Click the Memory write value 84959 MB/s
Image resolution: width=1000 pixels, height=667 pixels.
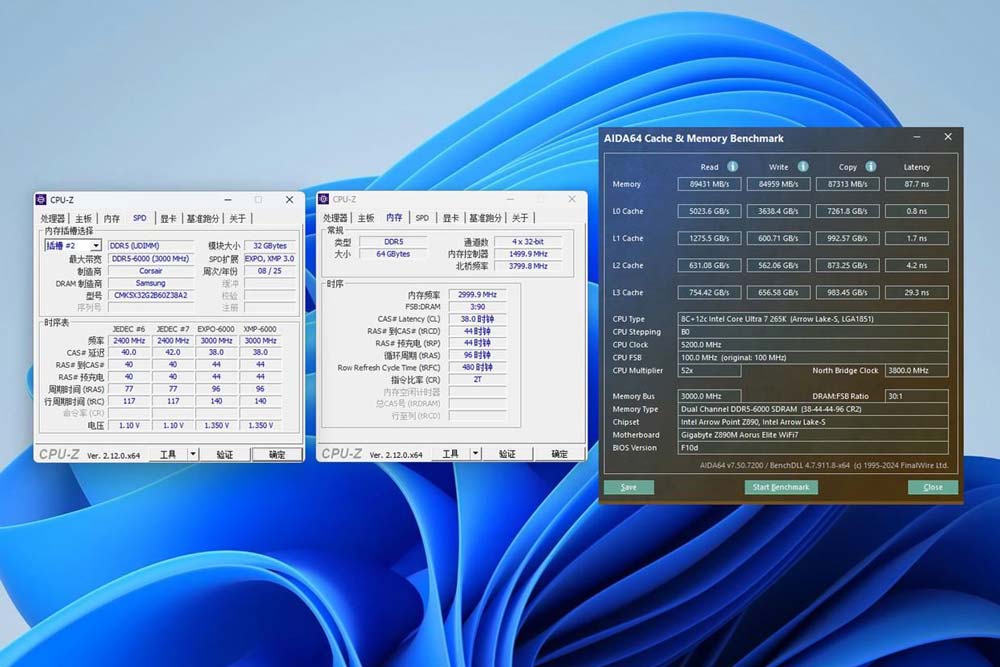coord(778,184)
